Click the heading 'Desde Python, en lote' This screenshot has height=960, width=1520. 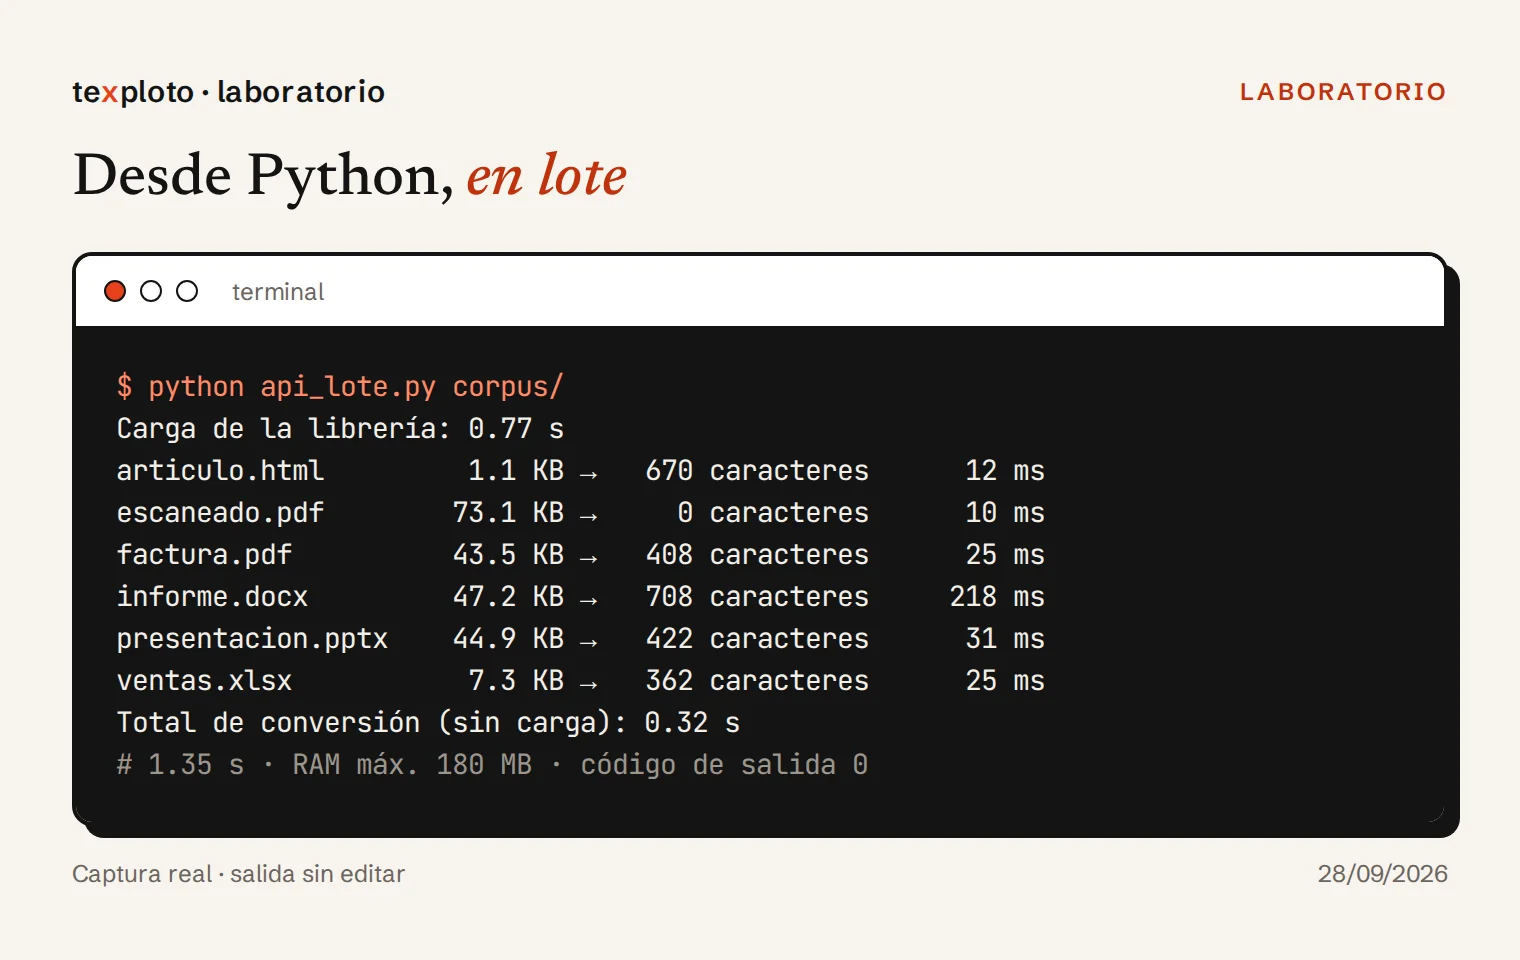click(350, 176)
